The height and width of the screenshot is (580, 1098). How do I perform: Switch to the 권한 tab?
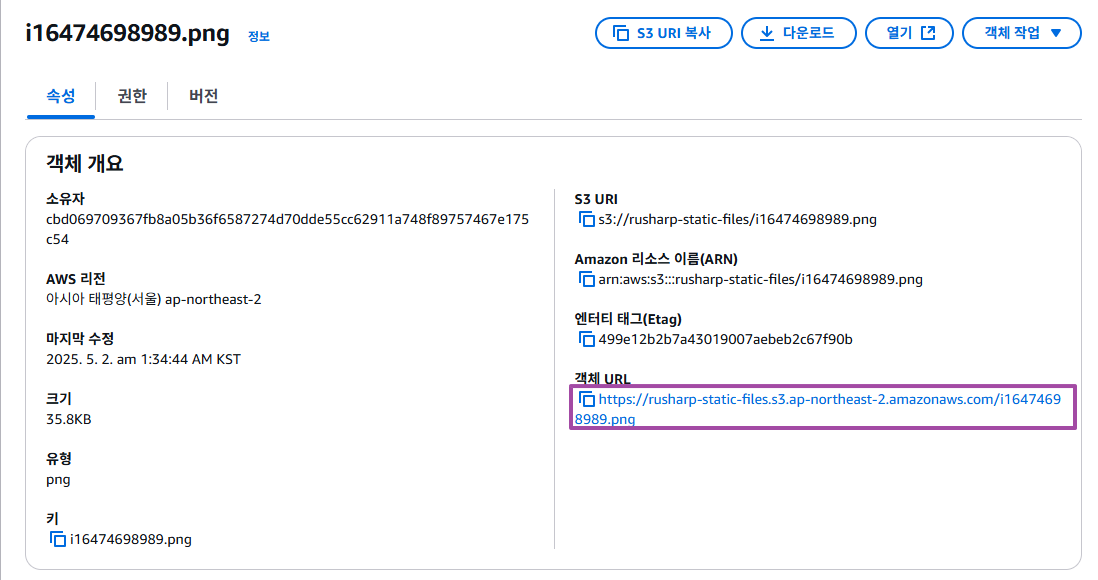(132, 96)
